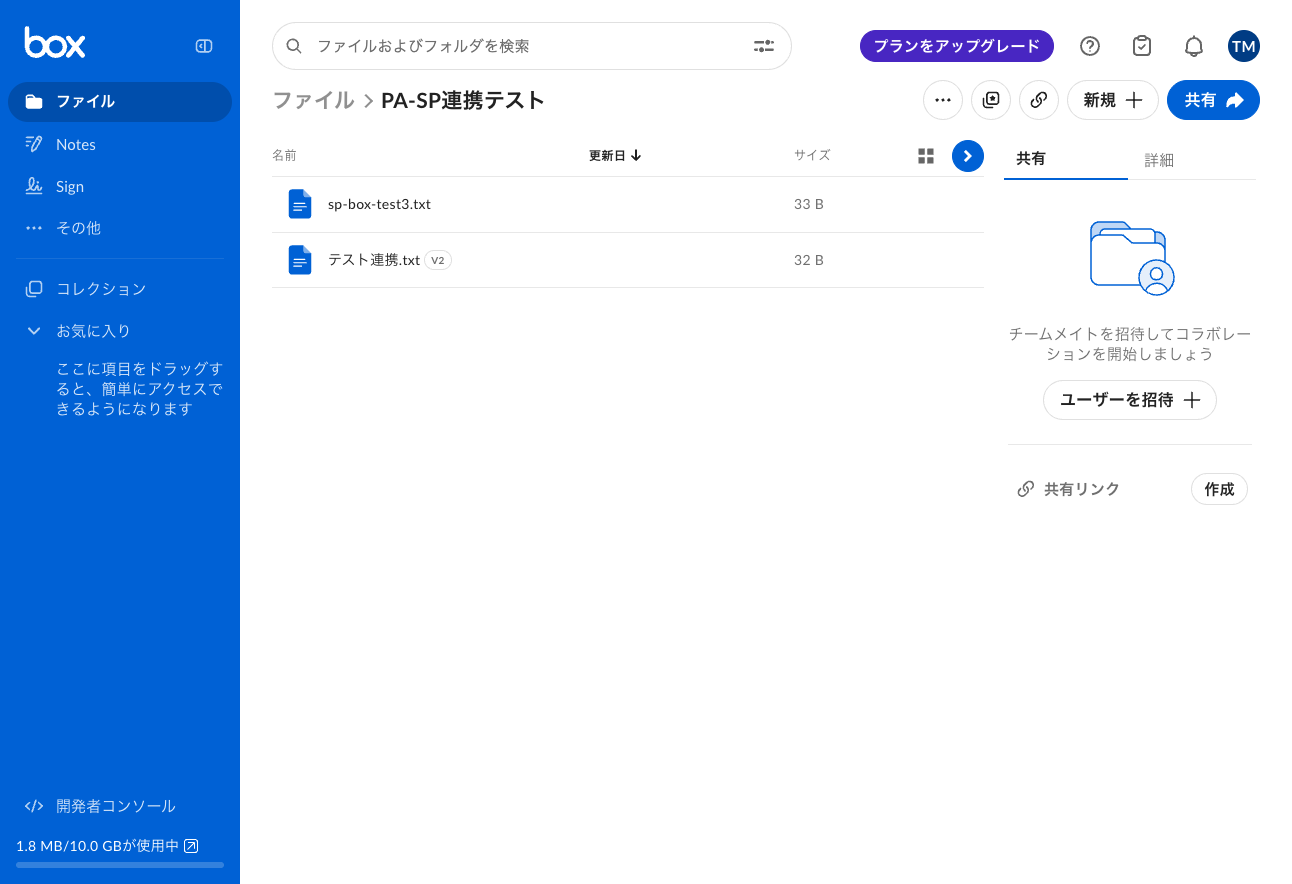Click the blue 共有 button
The width and height of the screenshot is (1292, 884).
[1213, 100]
